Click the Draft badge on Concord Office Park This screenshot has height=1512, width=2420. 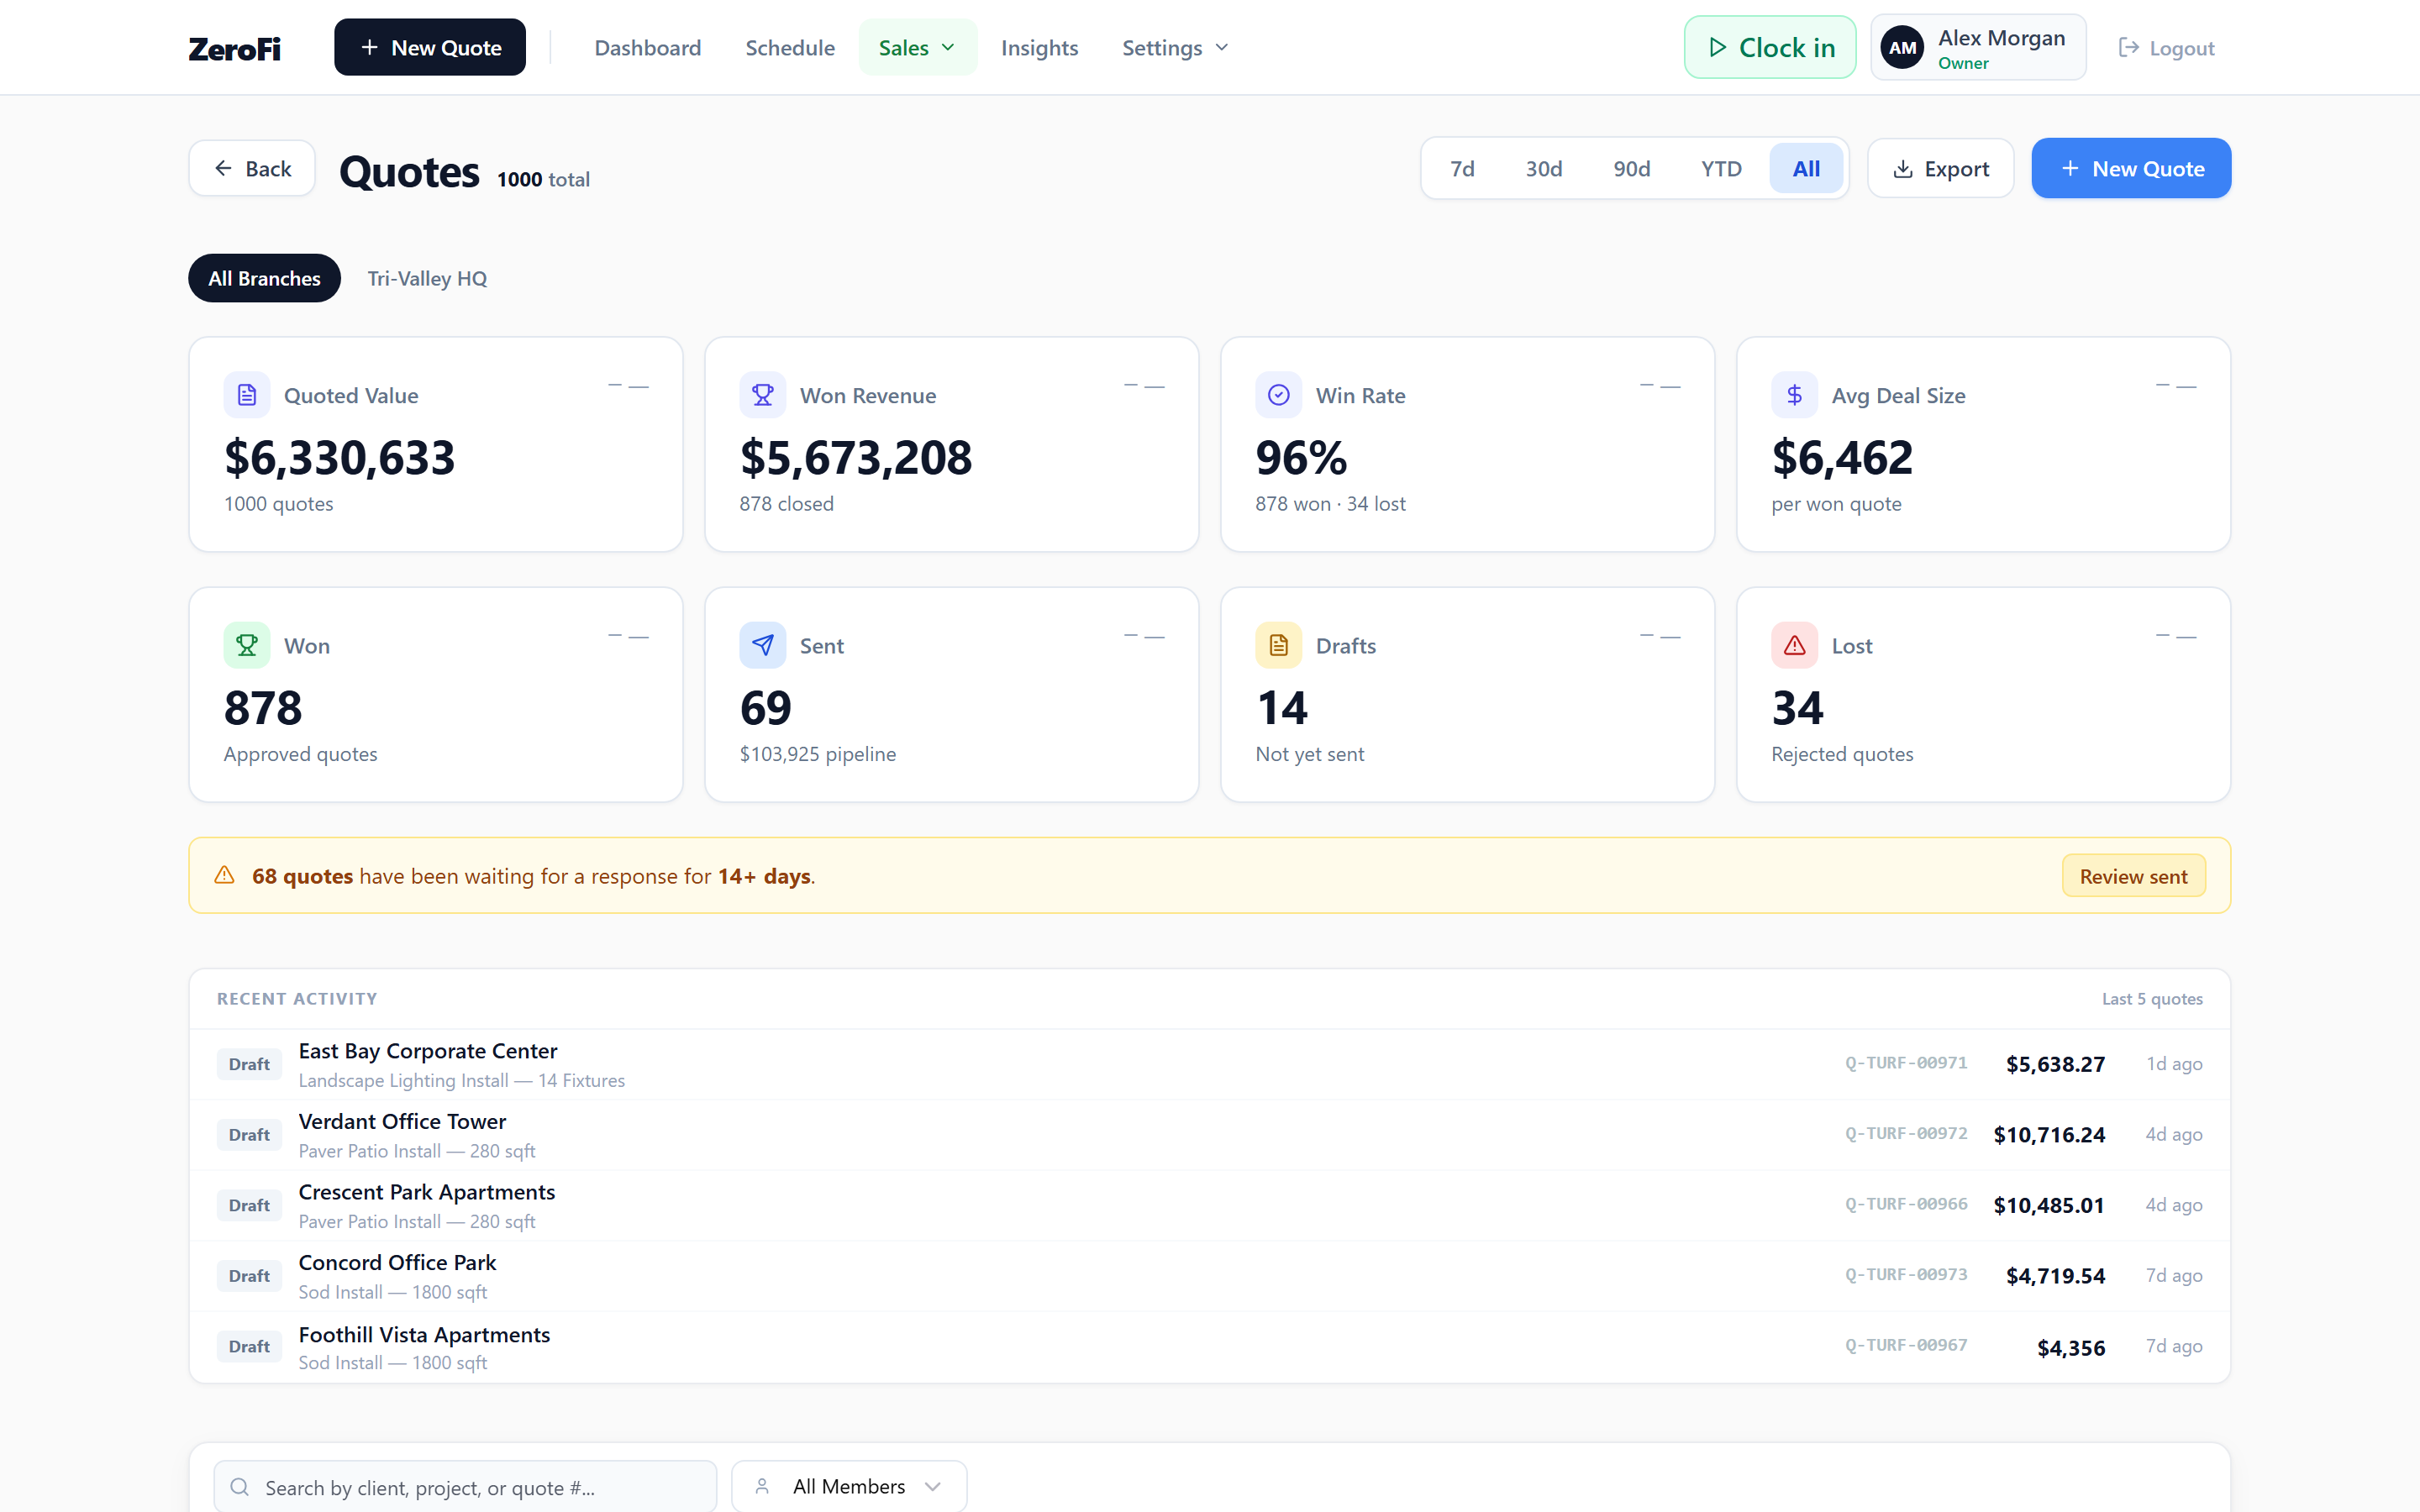click(249, 1276)
